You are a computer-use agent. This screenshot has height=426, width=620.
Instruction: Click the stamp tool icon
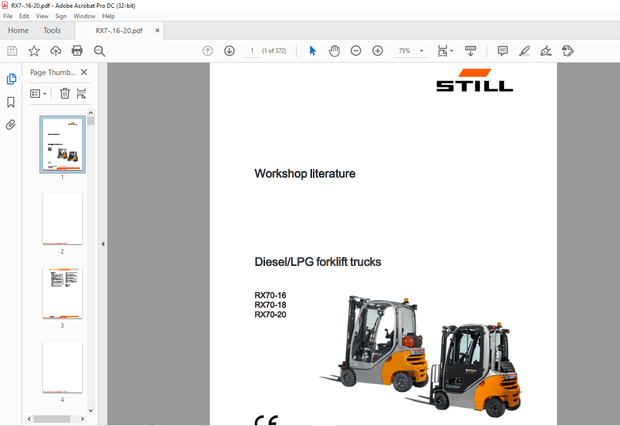tap(568, 51)
